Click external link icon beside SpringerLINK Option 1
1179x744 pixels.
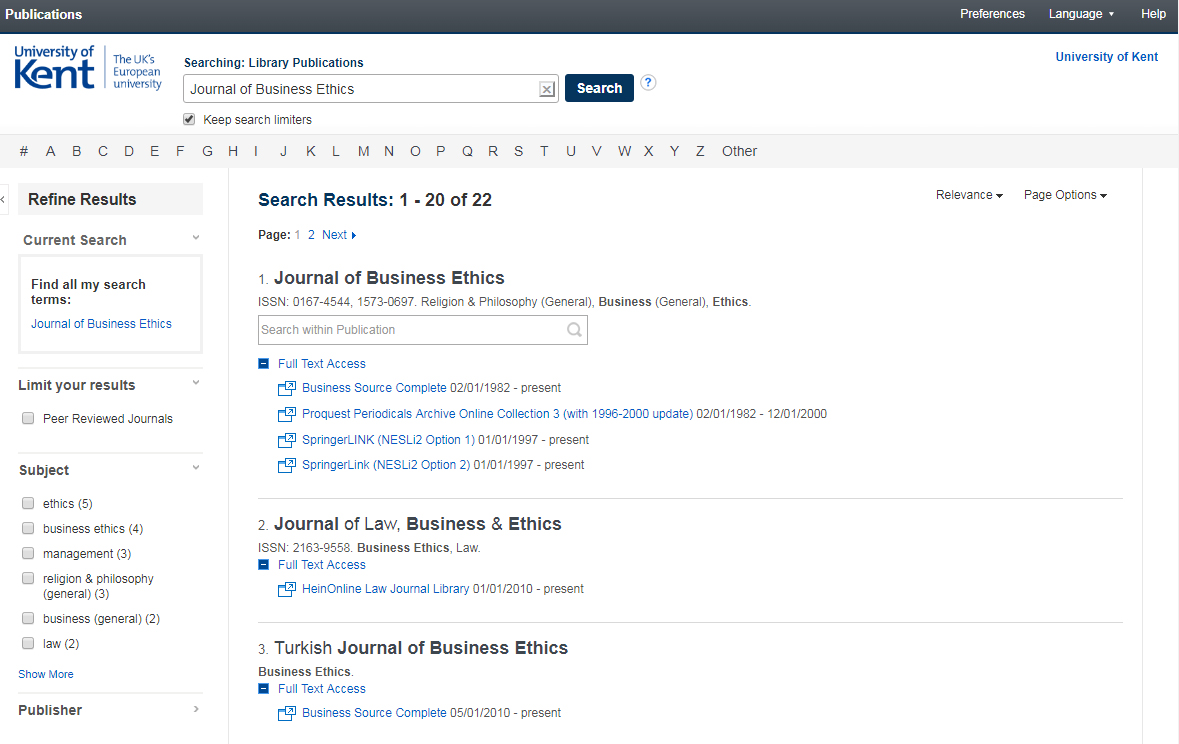(x=287, y=440)
